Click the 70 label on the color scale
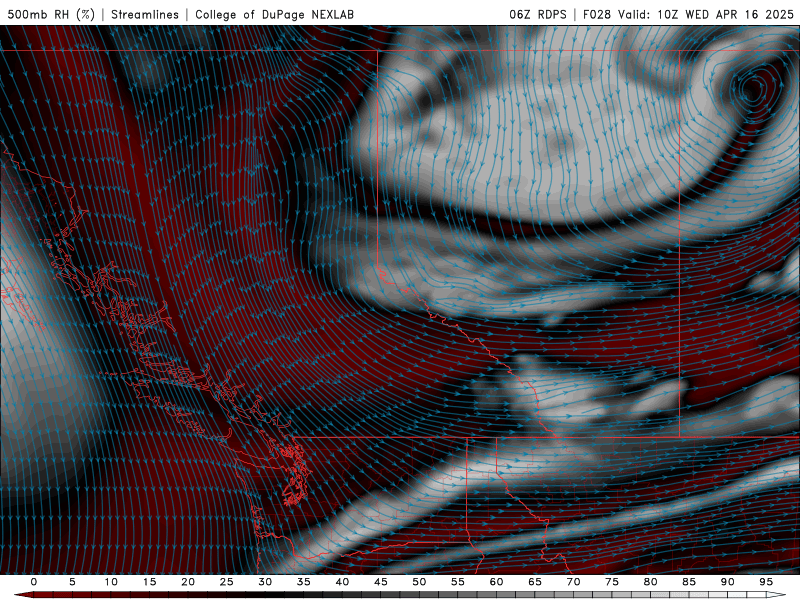Screen dimensions: 800x600 573,582
